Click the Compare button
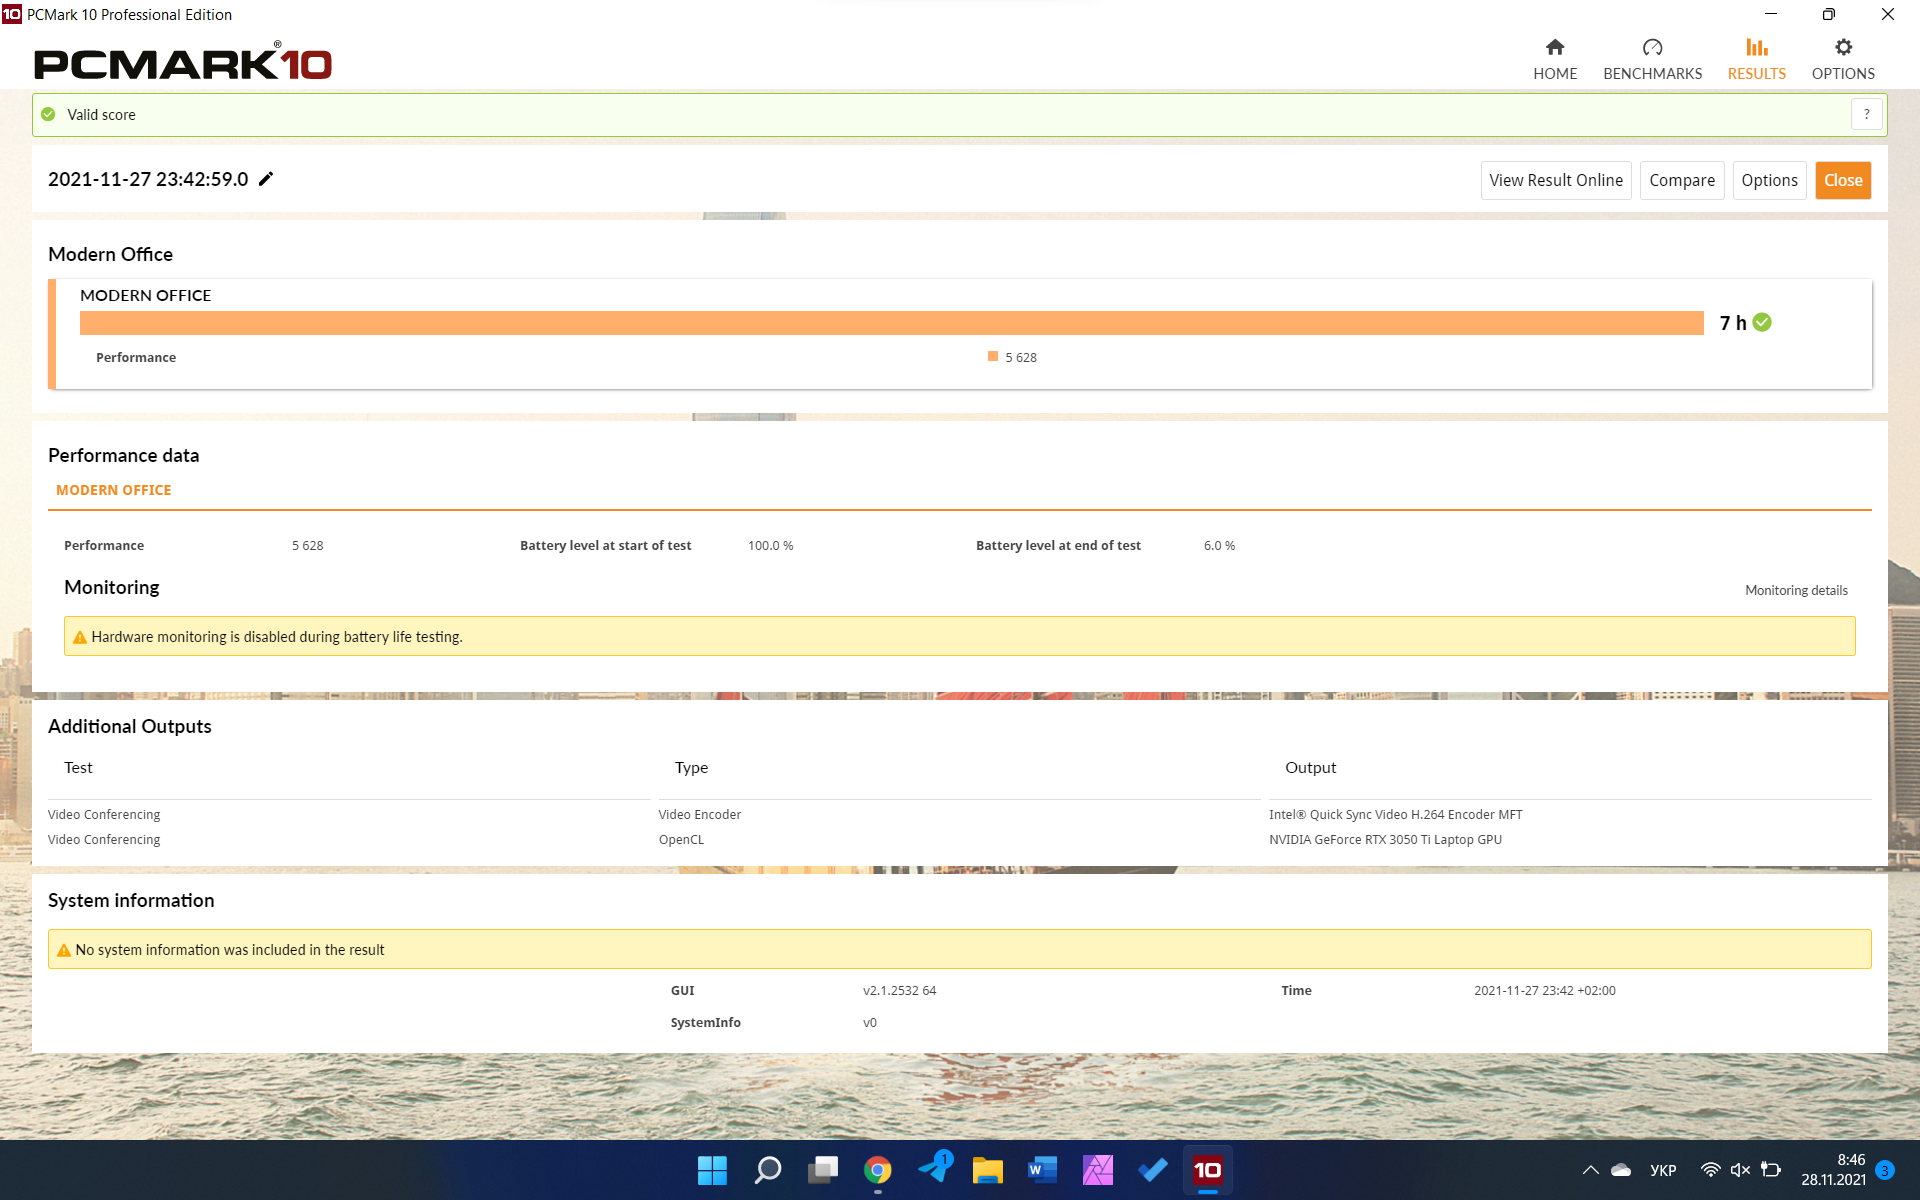Image resolution: width=1920 pixels, height=1200 pixels. 1682,180
